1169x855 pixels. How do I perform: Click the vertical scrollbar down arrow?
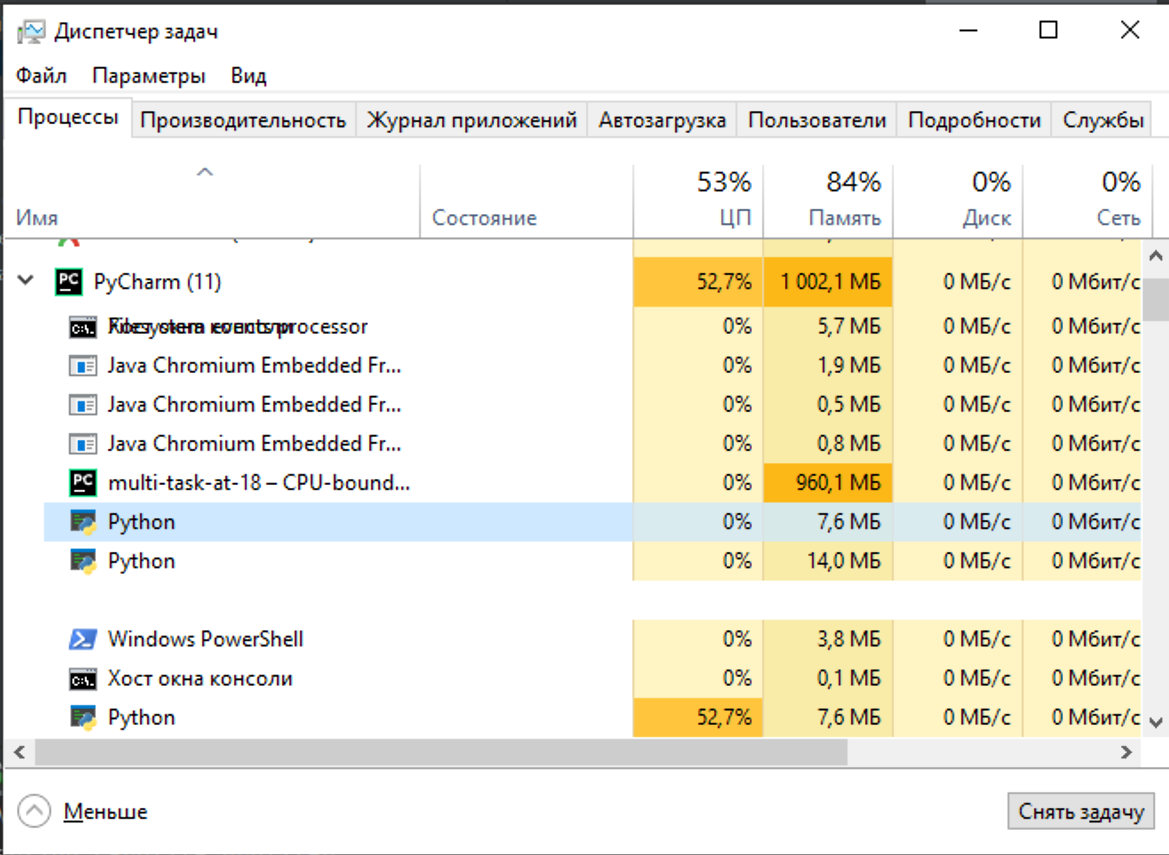[x=1156, y=722]
